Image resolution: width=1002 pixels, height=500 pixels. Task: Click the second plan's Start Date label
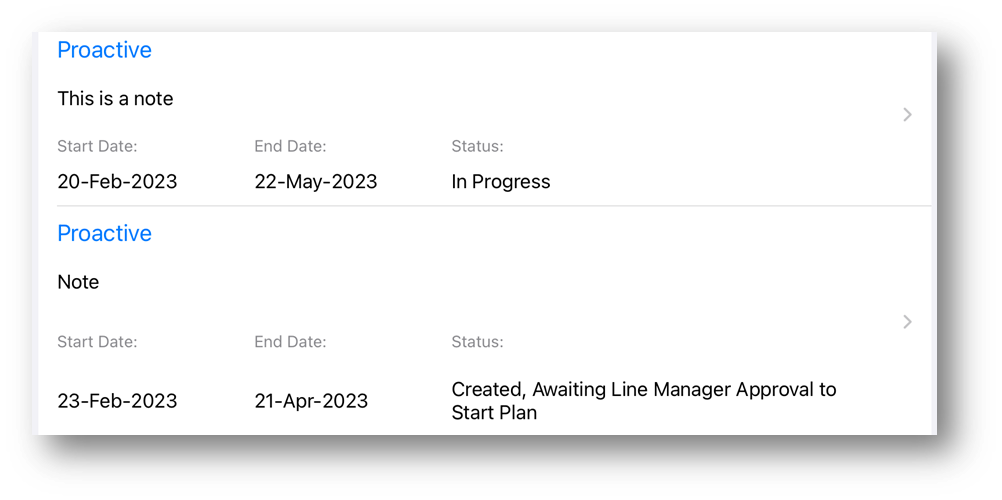click(x=97, y=342)
